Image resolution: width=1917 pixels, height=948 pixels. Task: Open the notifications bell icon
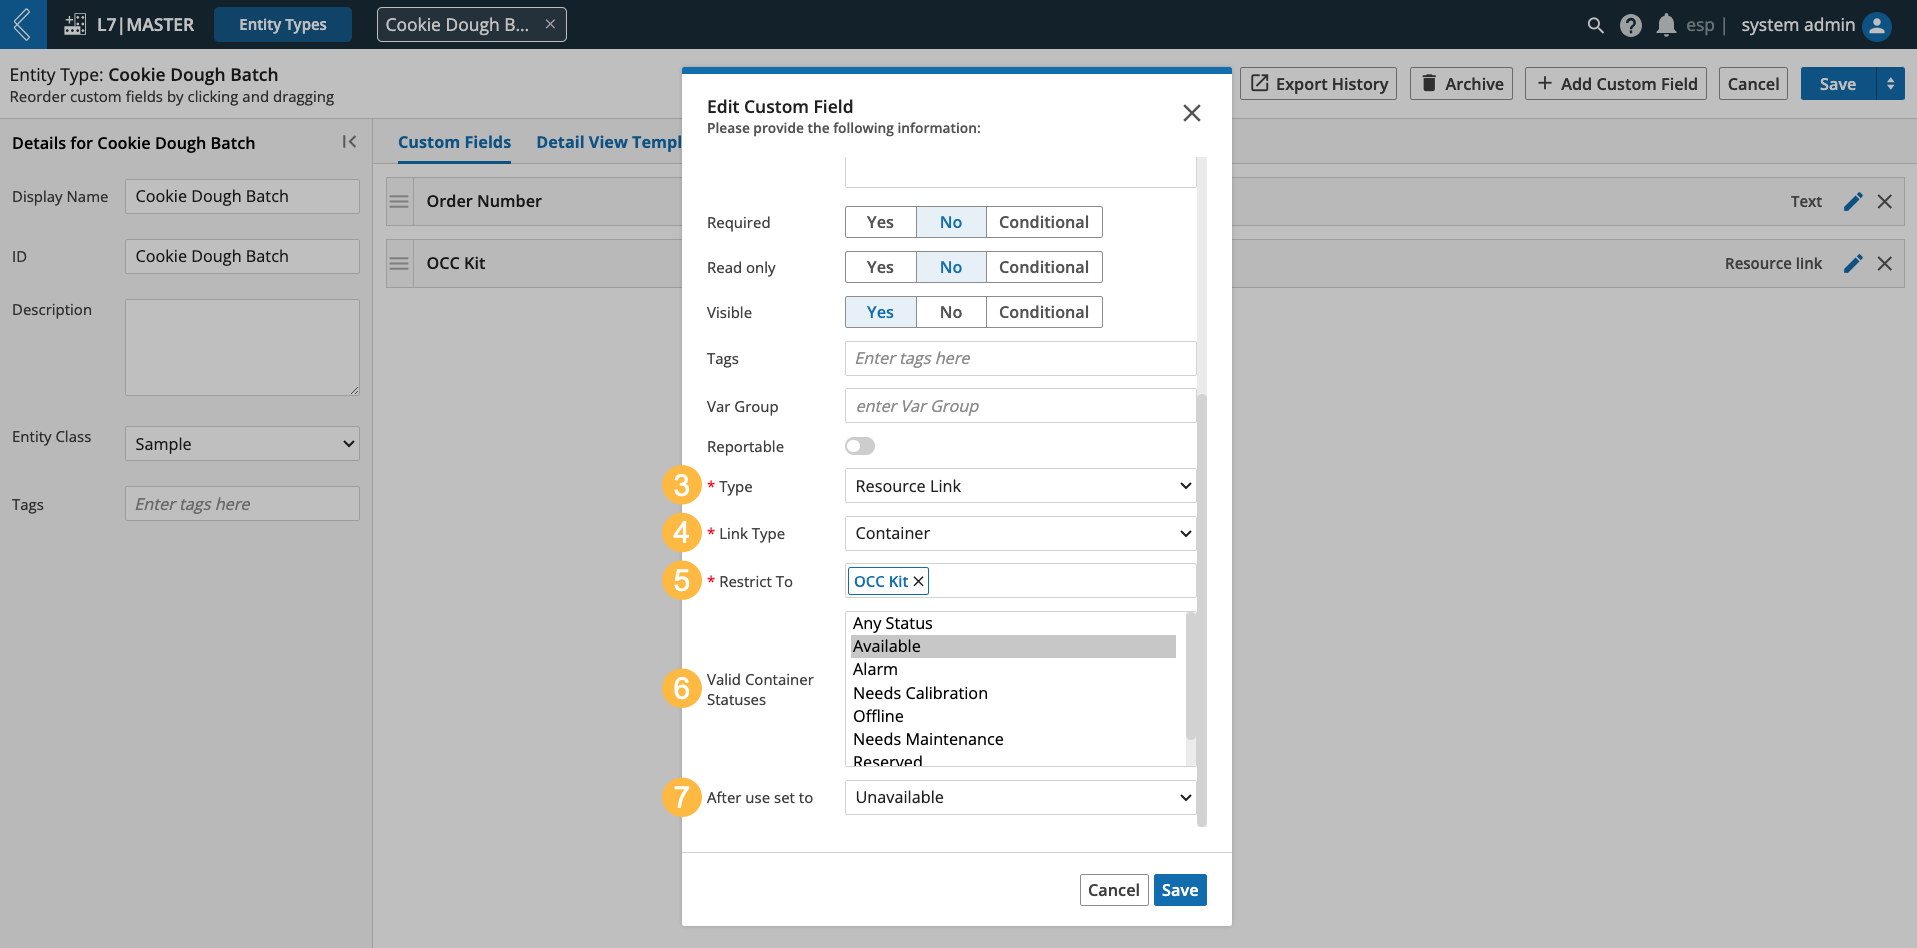click(1666, 25)
